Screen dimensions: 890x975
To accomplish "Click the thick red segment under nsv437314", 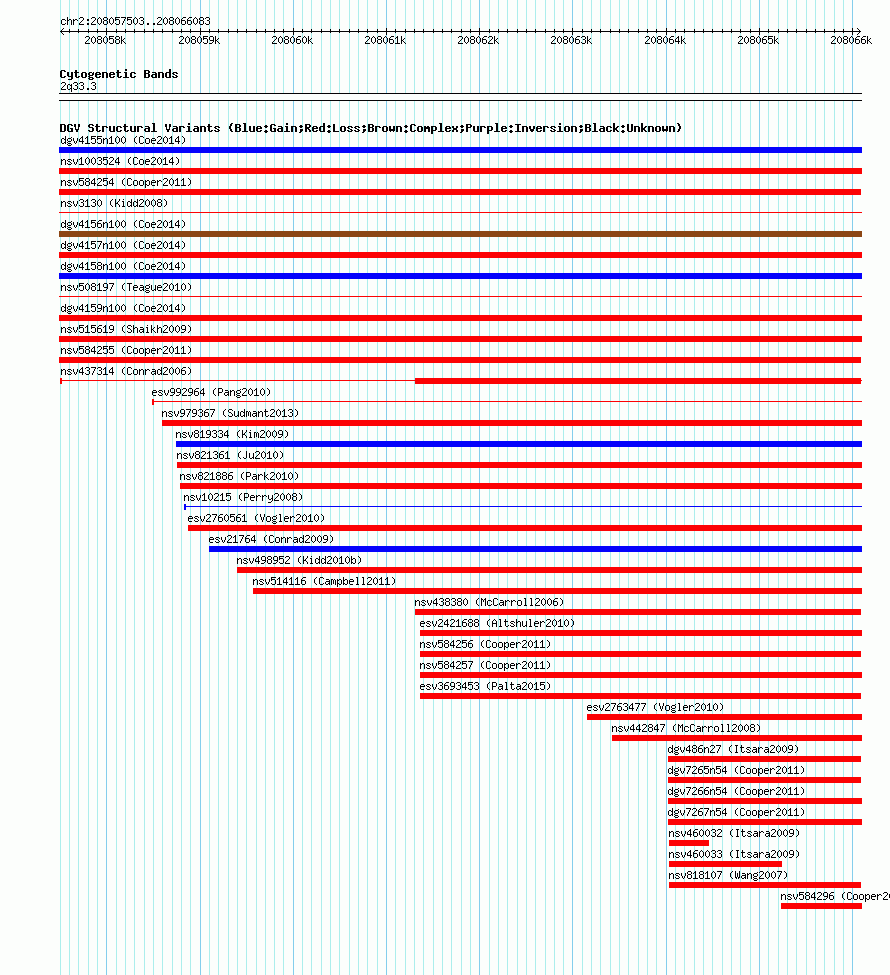I will pyautogui.click(x=638, y=381).
